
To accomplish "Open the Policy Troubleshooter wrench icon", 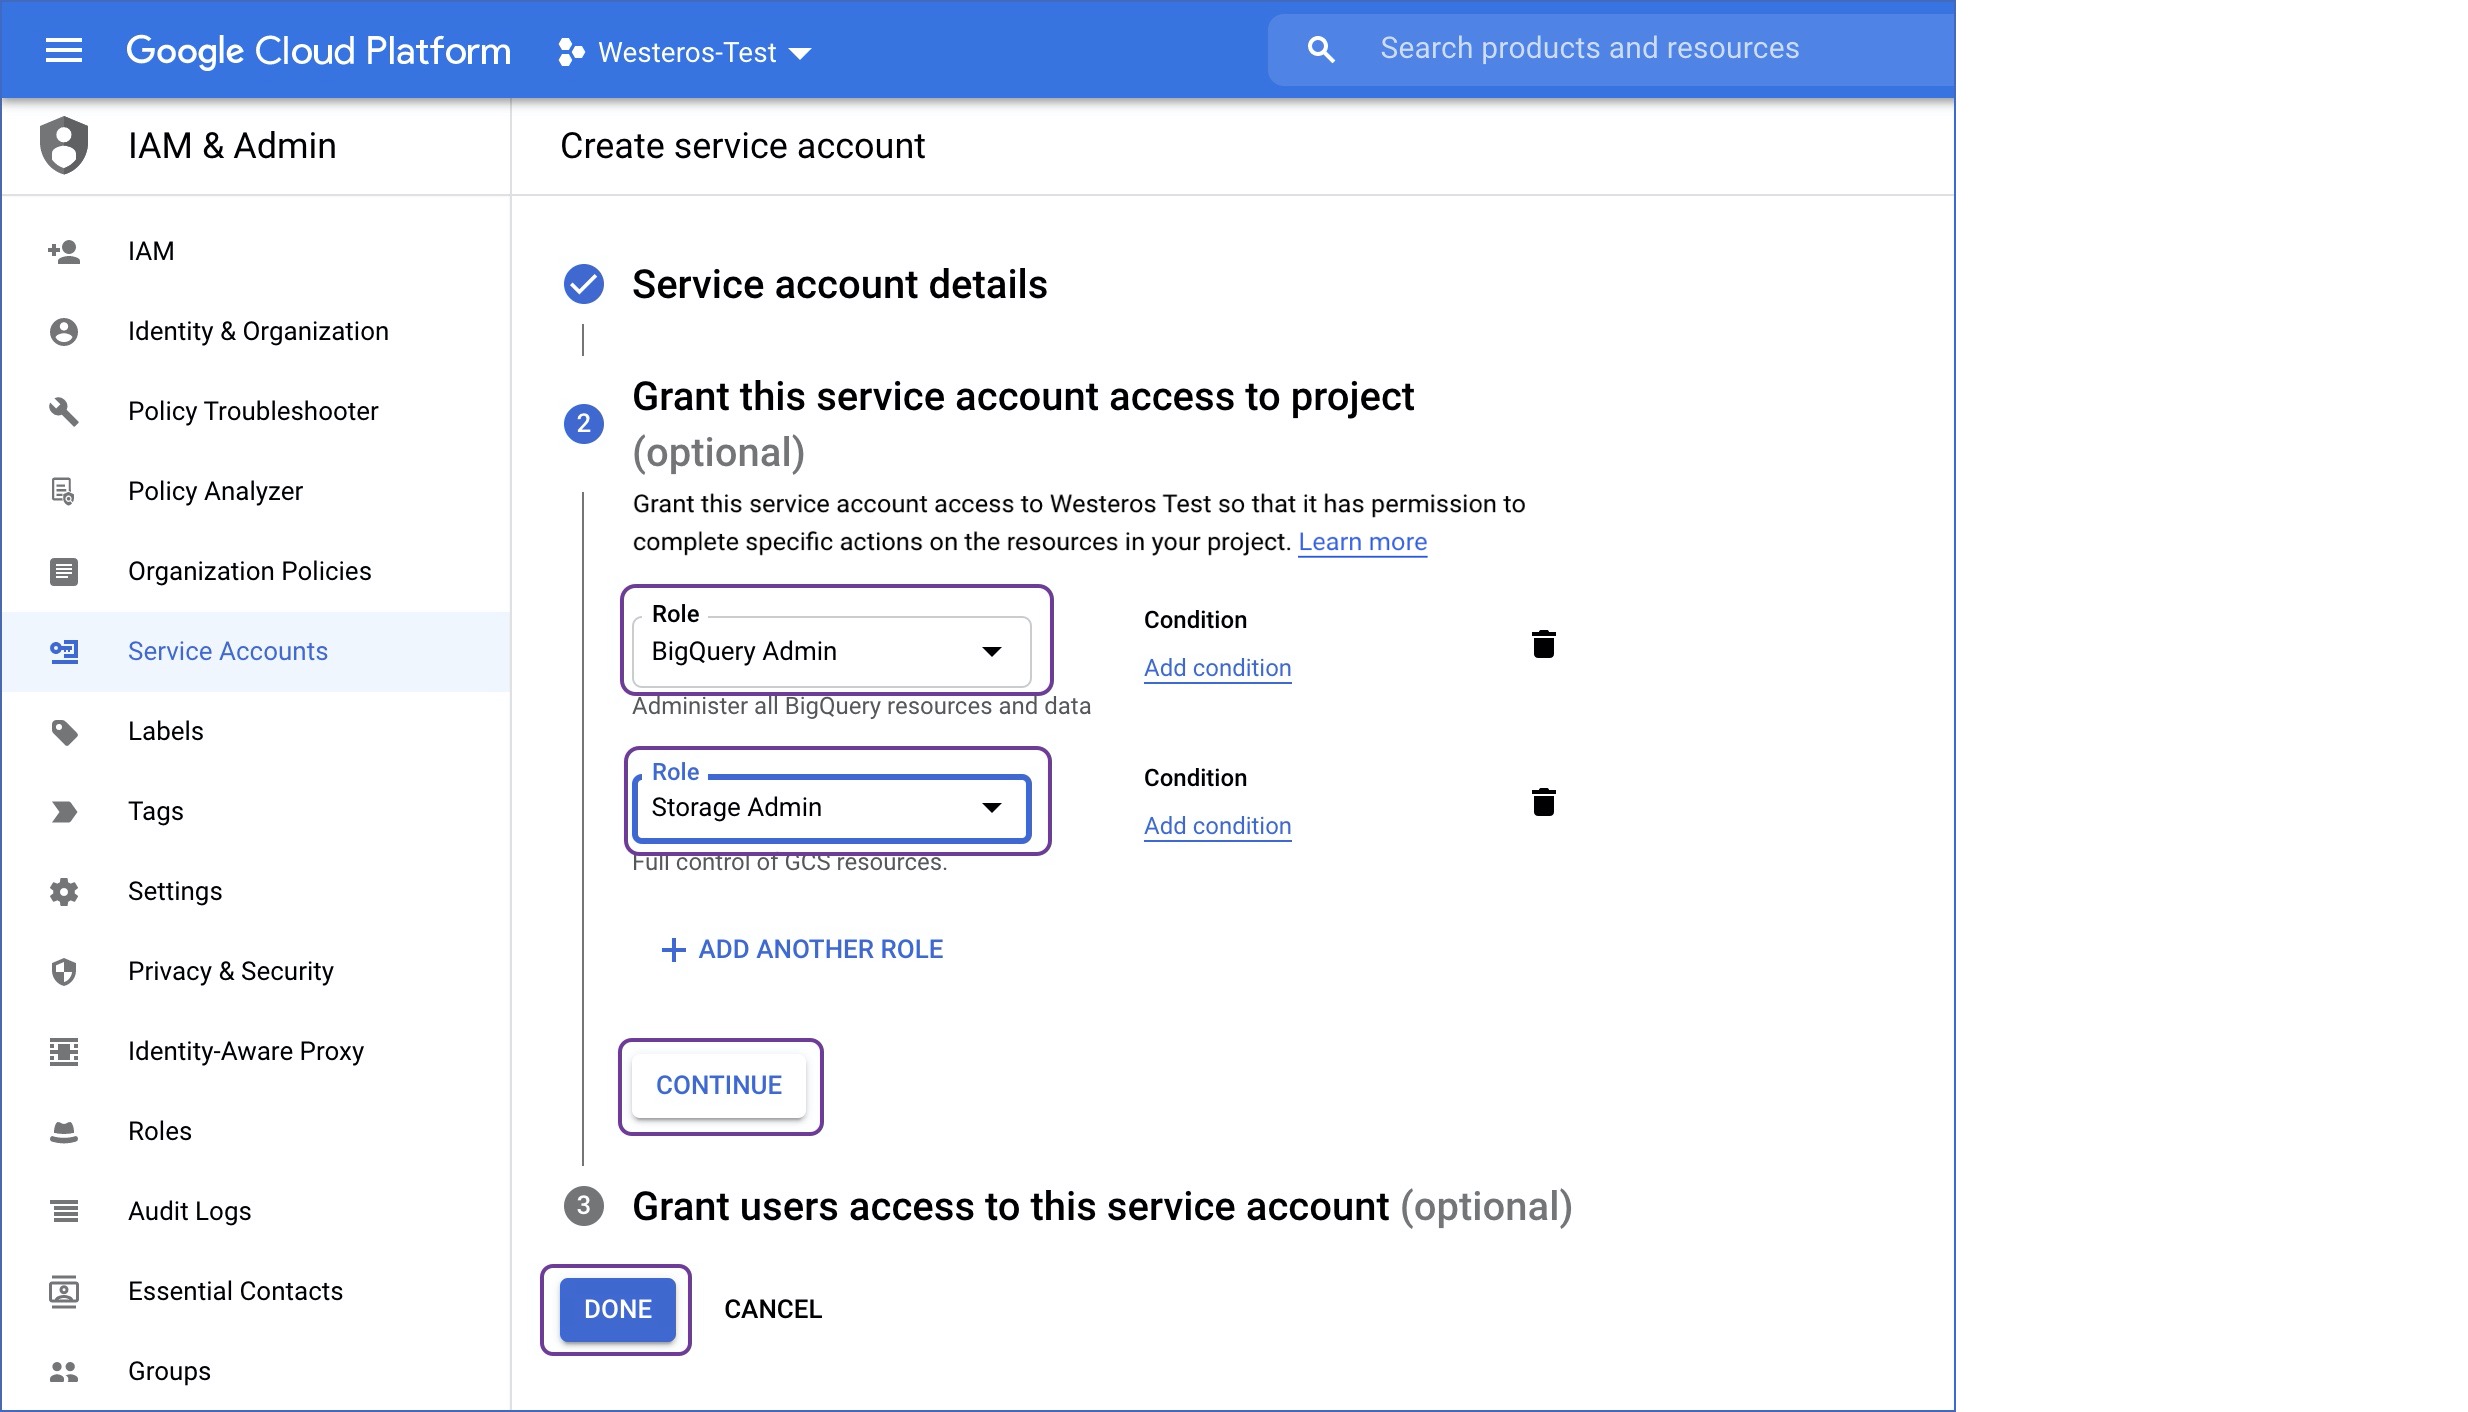I will click(x=63, y=411).
